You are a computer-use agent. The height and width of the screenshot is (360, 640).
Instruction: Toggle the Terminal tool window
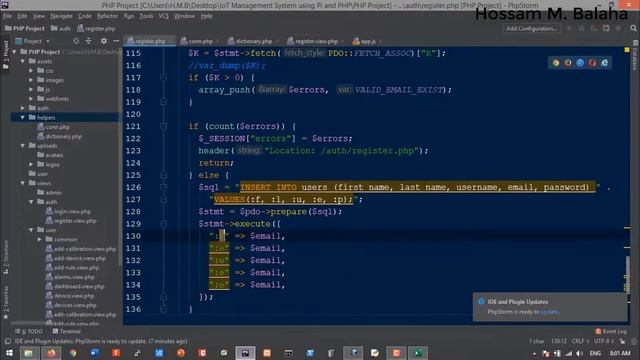point(67,331)
